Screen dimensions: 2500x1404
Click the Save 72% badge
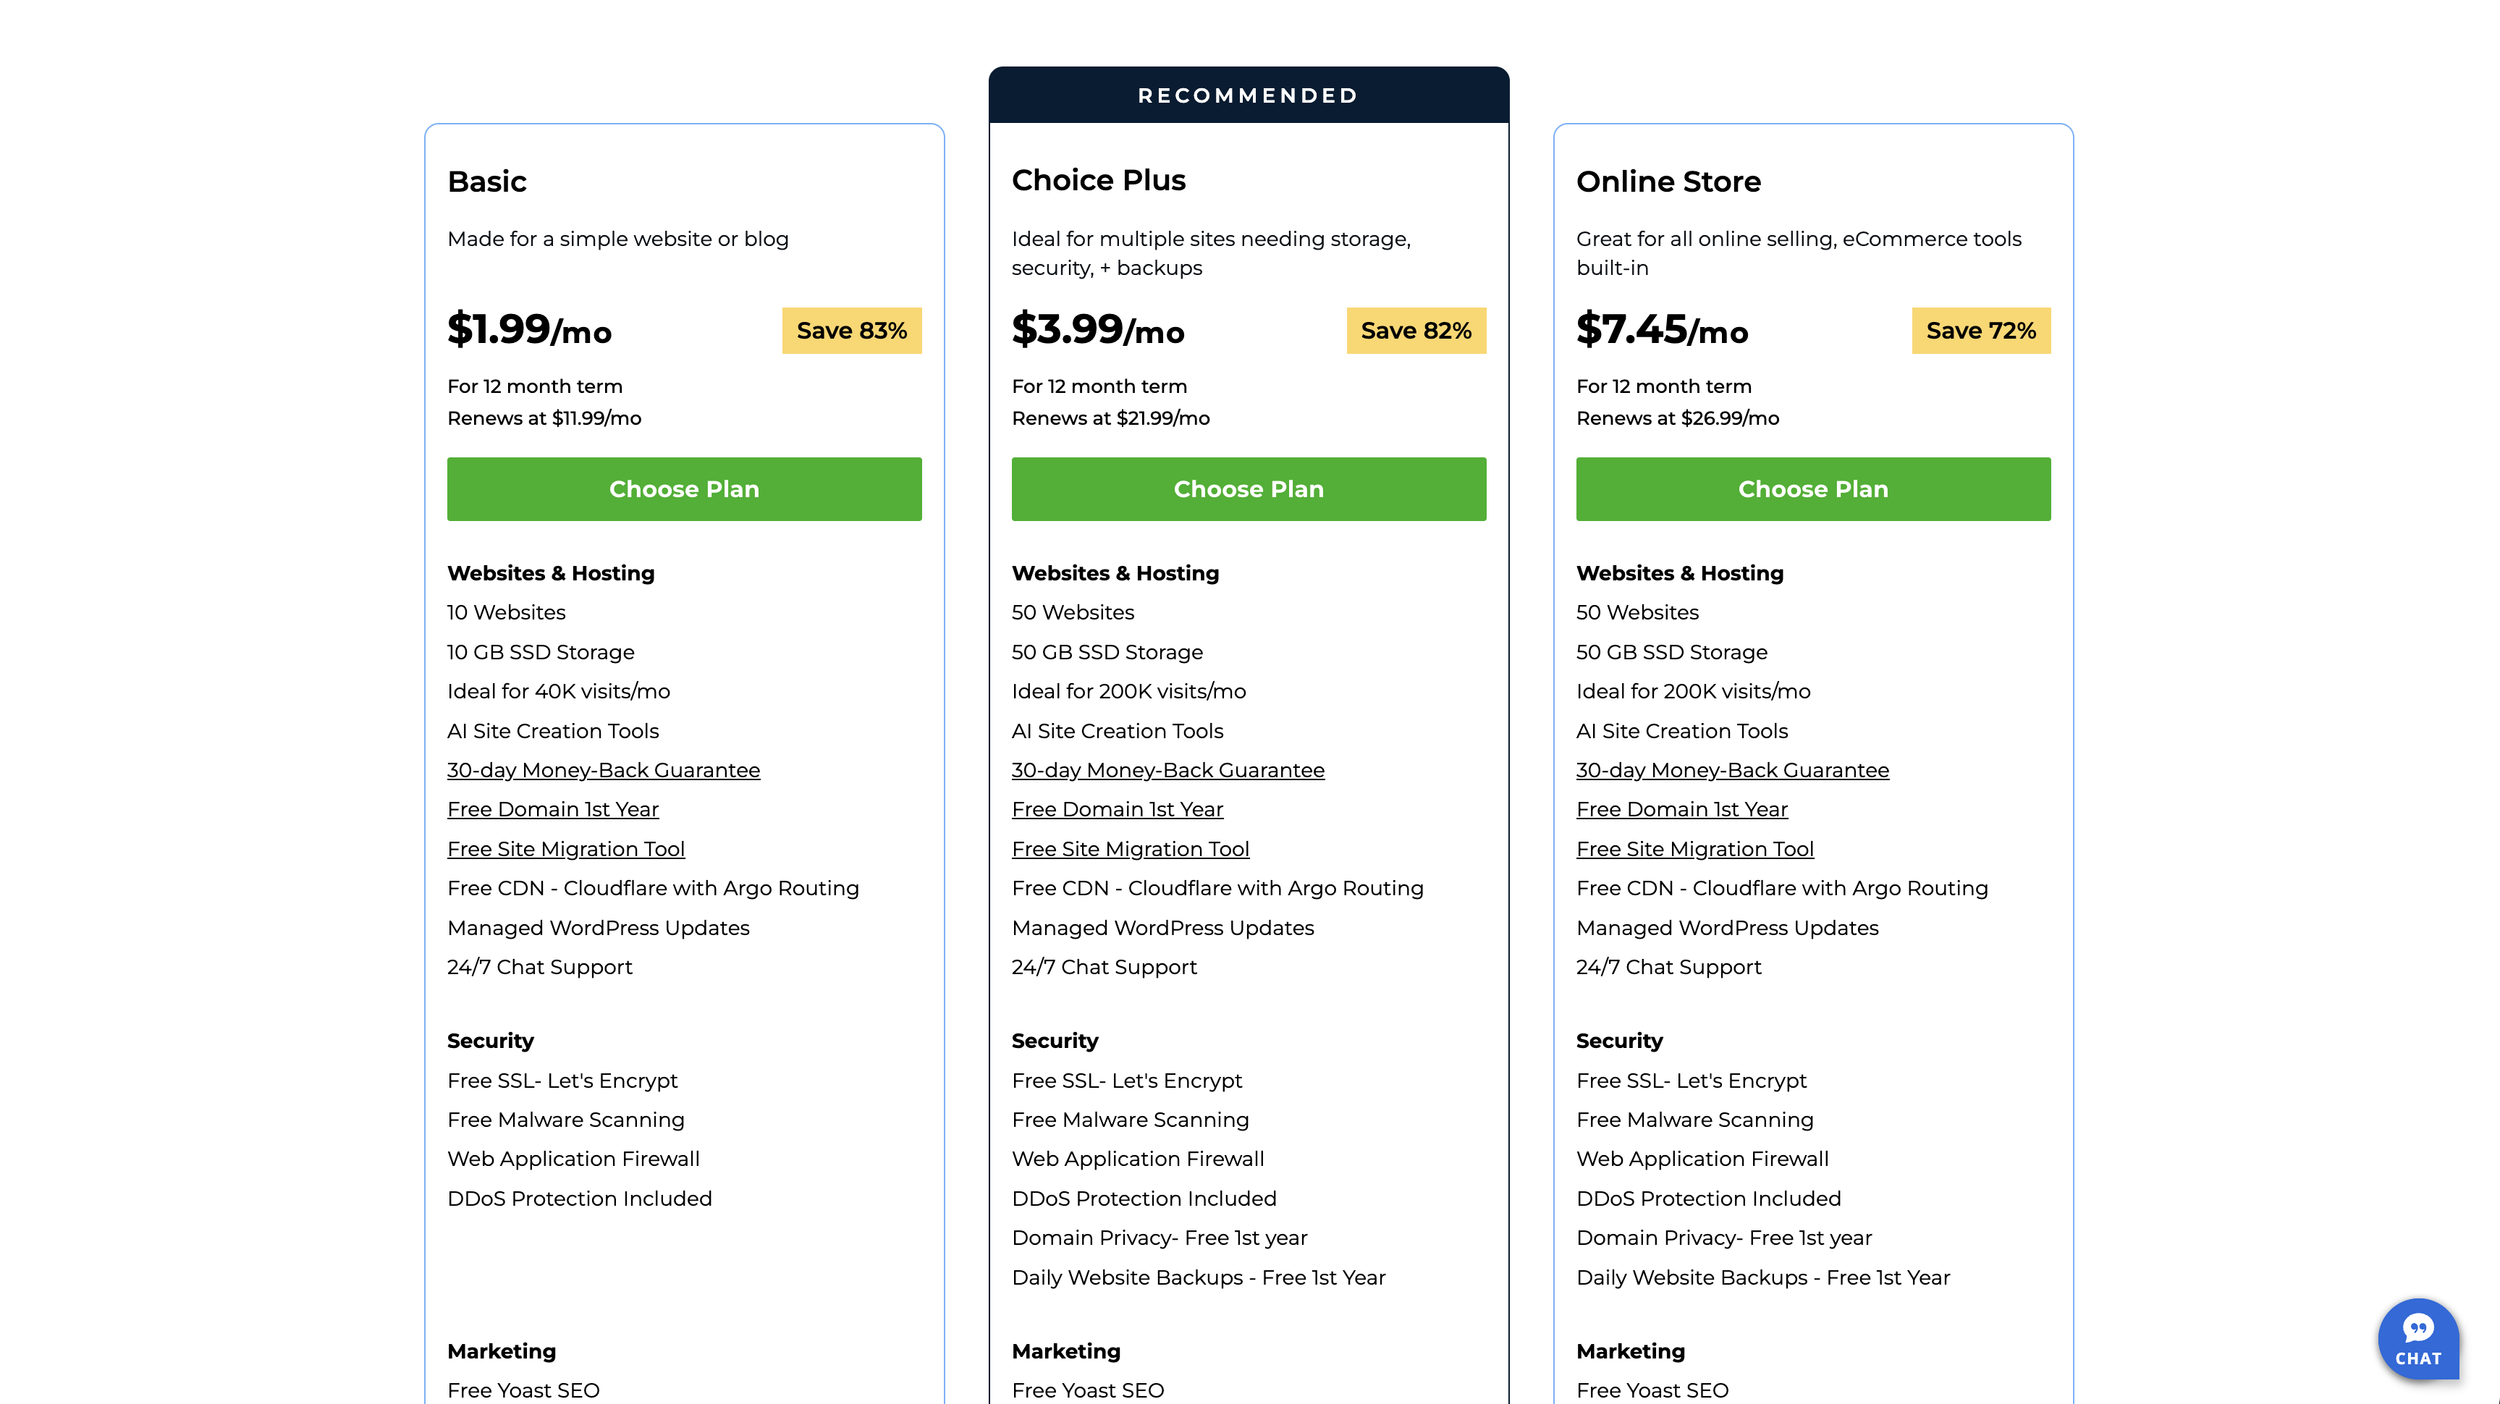point(1980,331)
